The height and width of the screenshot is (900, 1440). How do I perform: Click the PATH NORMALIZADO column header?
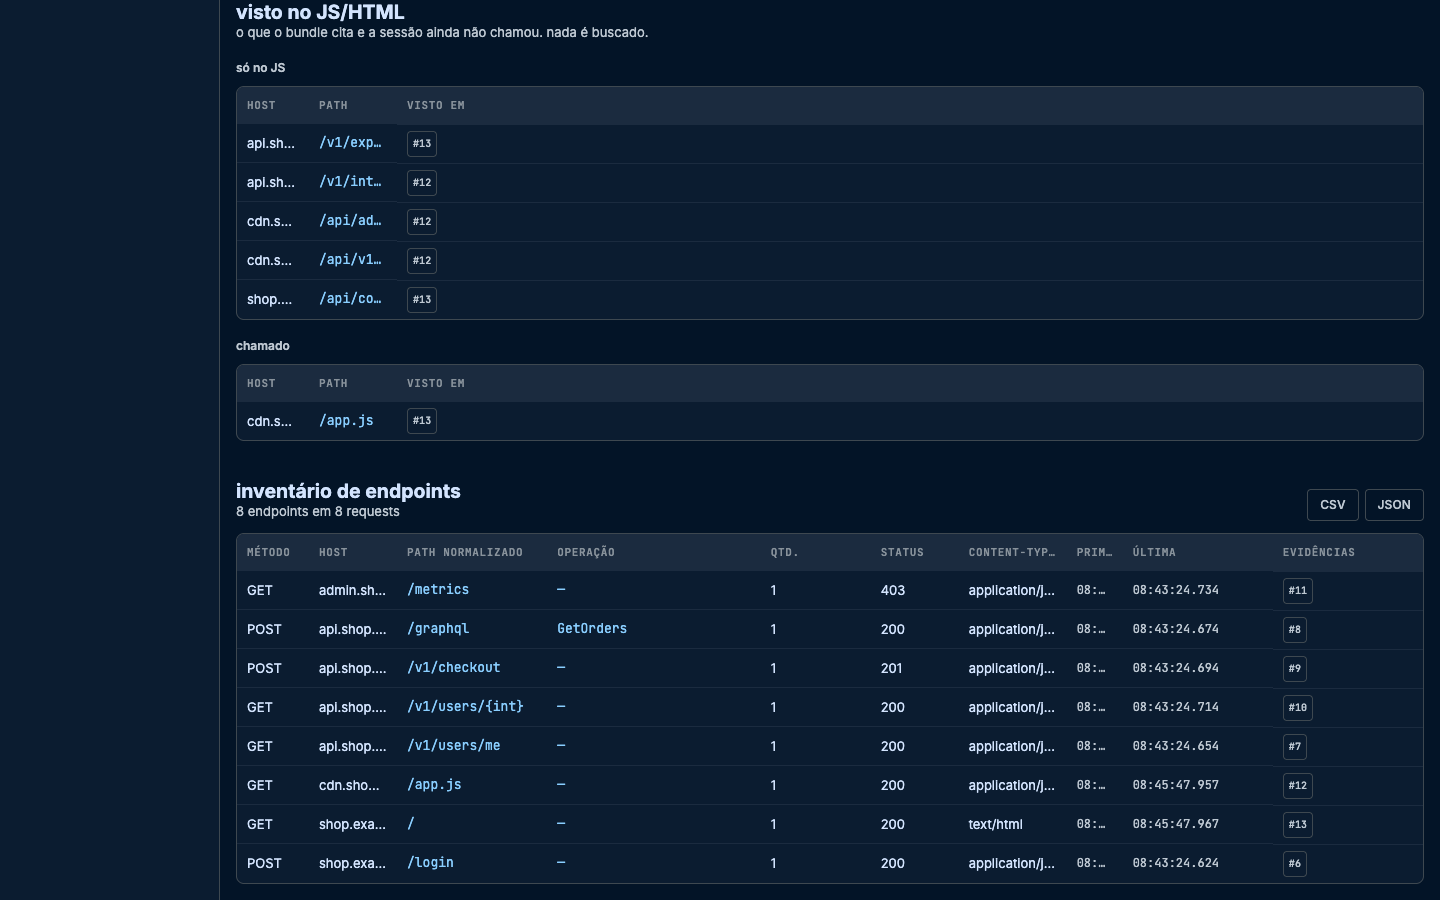[x=465, y=553]
